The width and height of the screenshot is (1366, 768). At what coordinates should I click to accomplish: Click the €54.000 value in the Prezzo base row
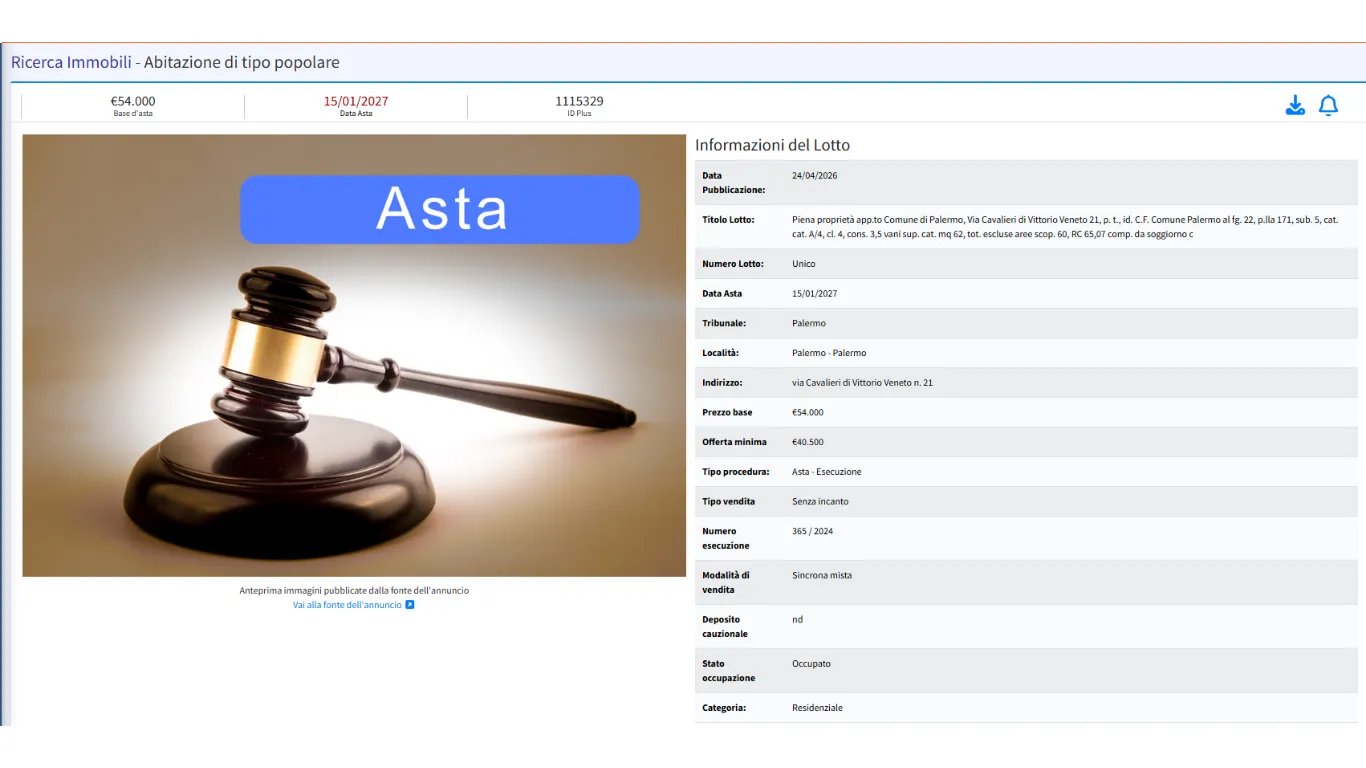[808, 413]
